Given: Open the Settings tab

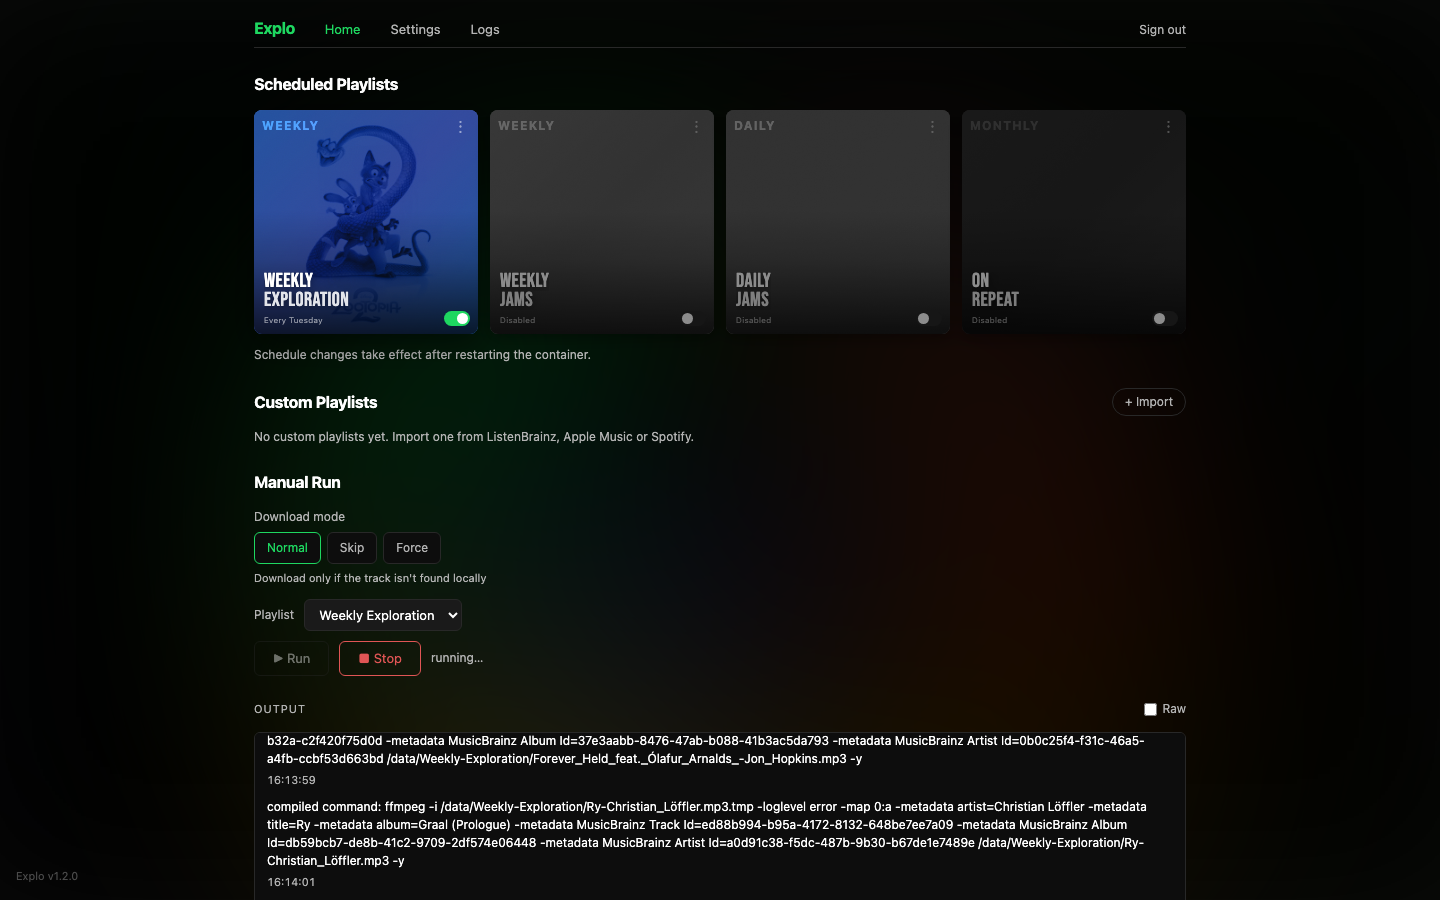Looking at the screenshot, I should [x=415, y=30].
